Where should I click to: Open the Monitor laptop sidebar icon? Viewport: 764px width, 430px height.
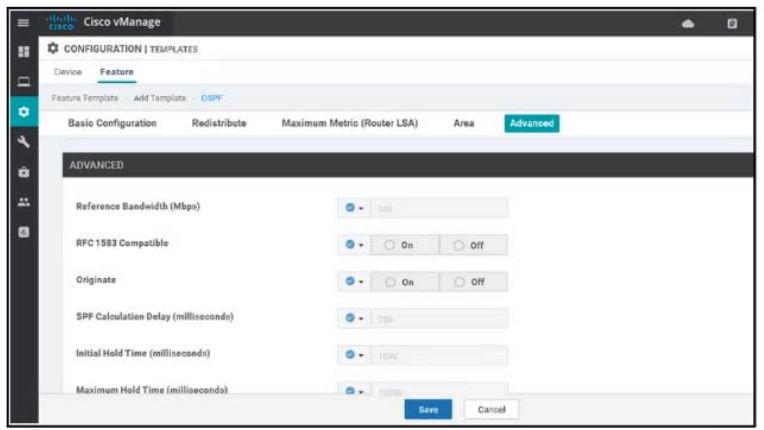pos(23,81)
